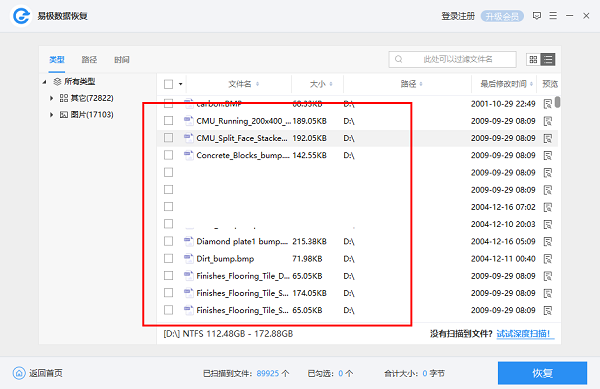Switch to the 类型 tab

[x=57, y=60]
